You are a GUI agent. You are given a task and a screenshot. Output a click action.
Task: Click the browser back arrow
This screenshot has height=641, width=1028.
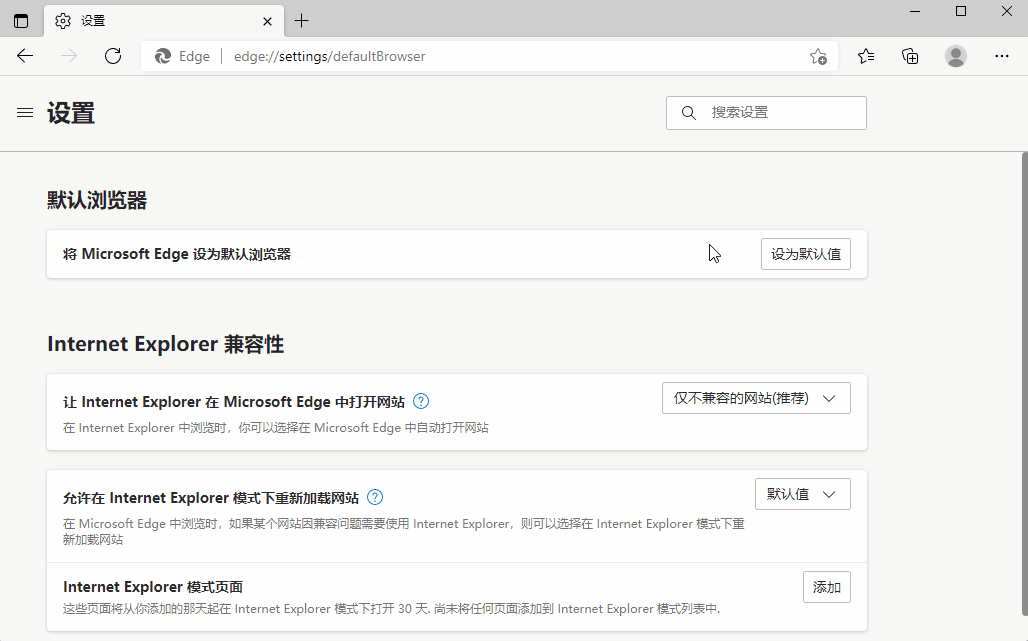click(24, 56)
